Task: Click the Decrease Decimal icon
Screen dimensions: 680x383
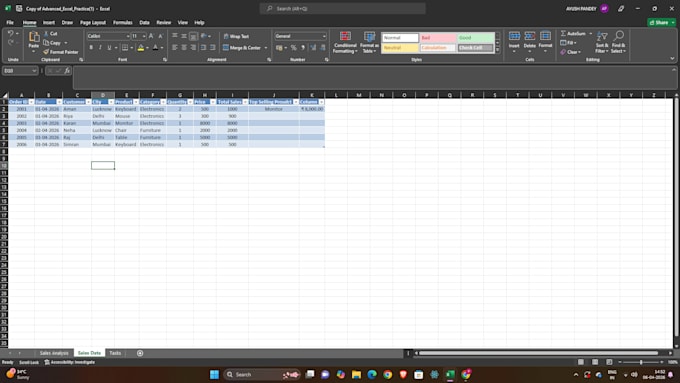Action: (x=323, y=47)
